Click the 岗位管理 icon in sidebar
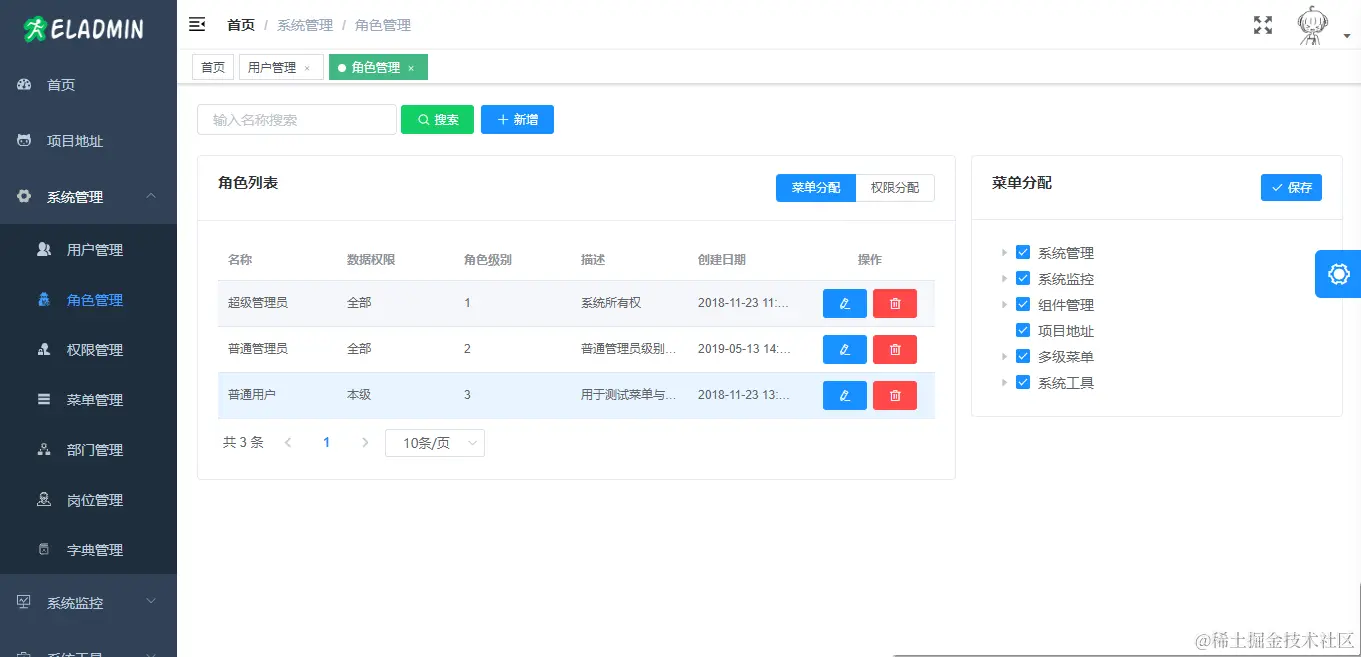The width and height of the screenshot is (1361, 657). [x=44, y=499]
